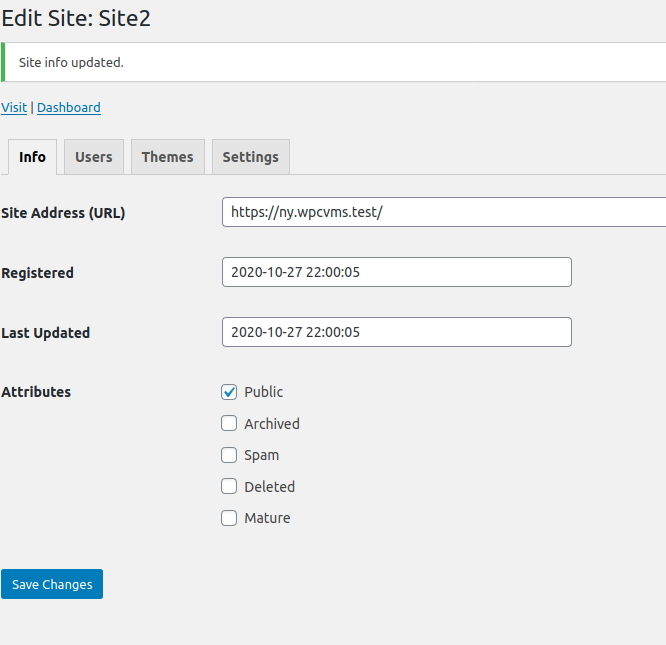Viewport: 666px width, 645px height.
Task: Click into the Last Updated field
Action: point(396,332)
